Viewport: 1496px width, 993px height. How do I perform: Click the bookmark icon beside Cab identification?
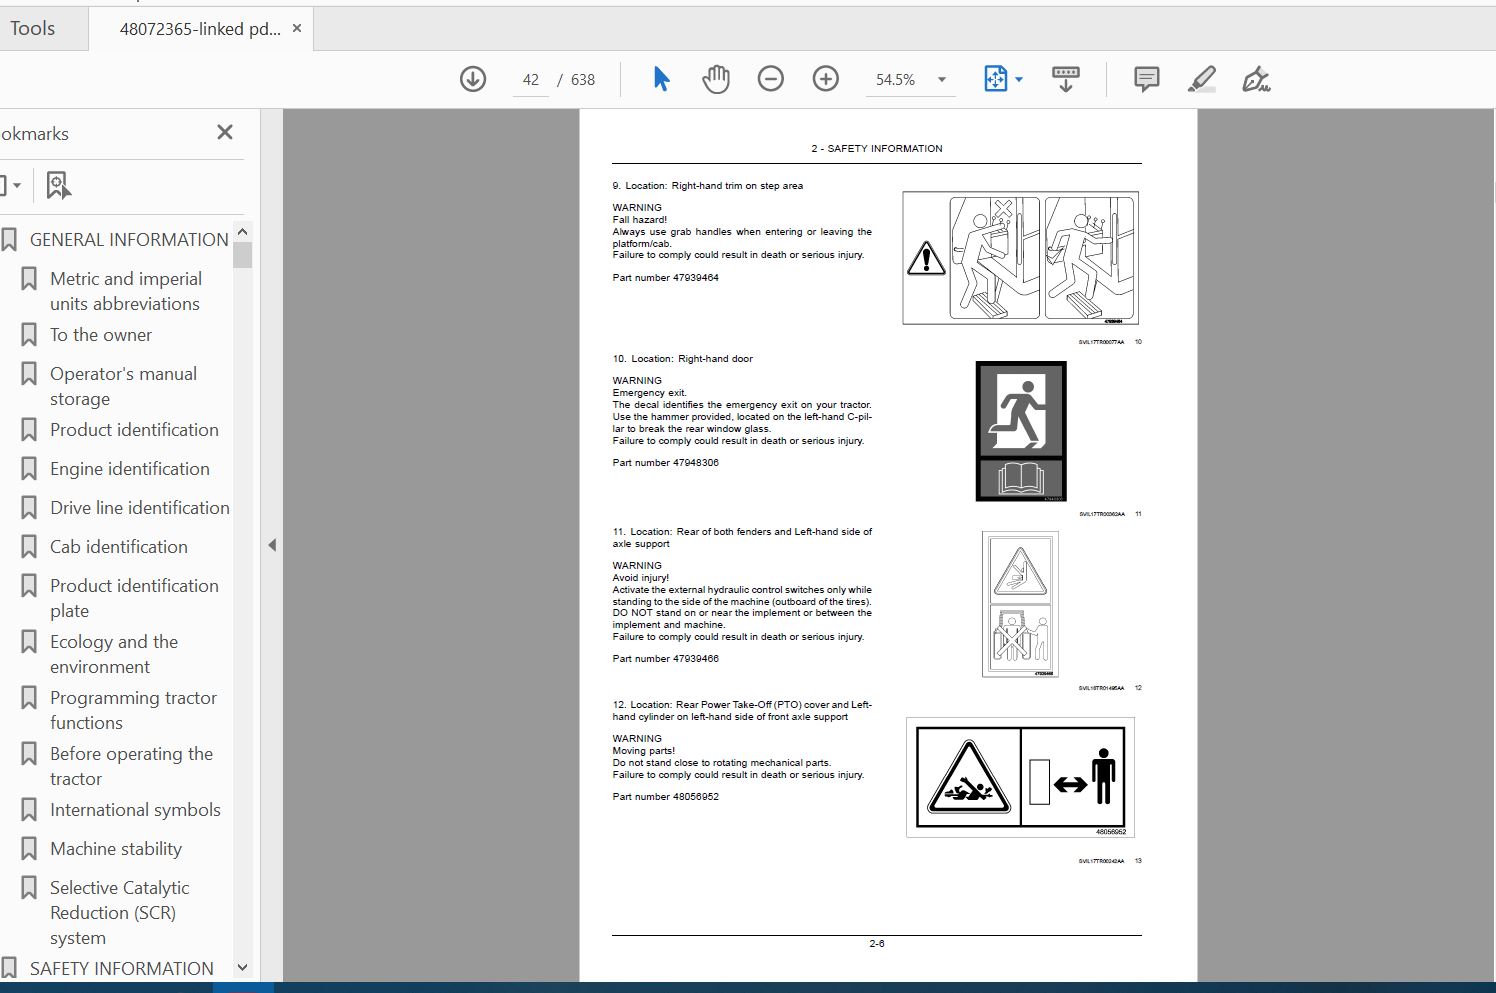coord(29,547)
